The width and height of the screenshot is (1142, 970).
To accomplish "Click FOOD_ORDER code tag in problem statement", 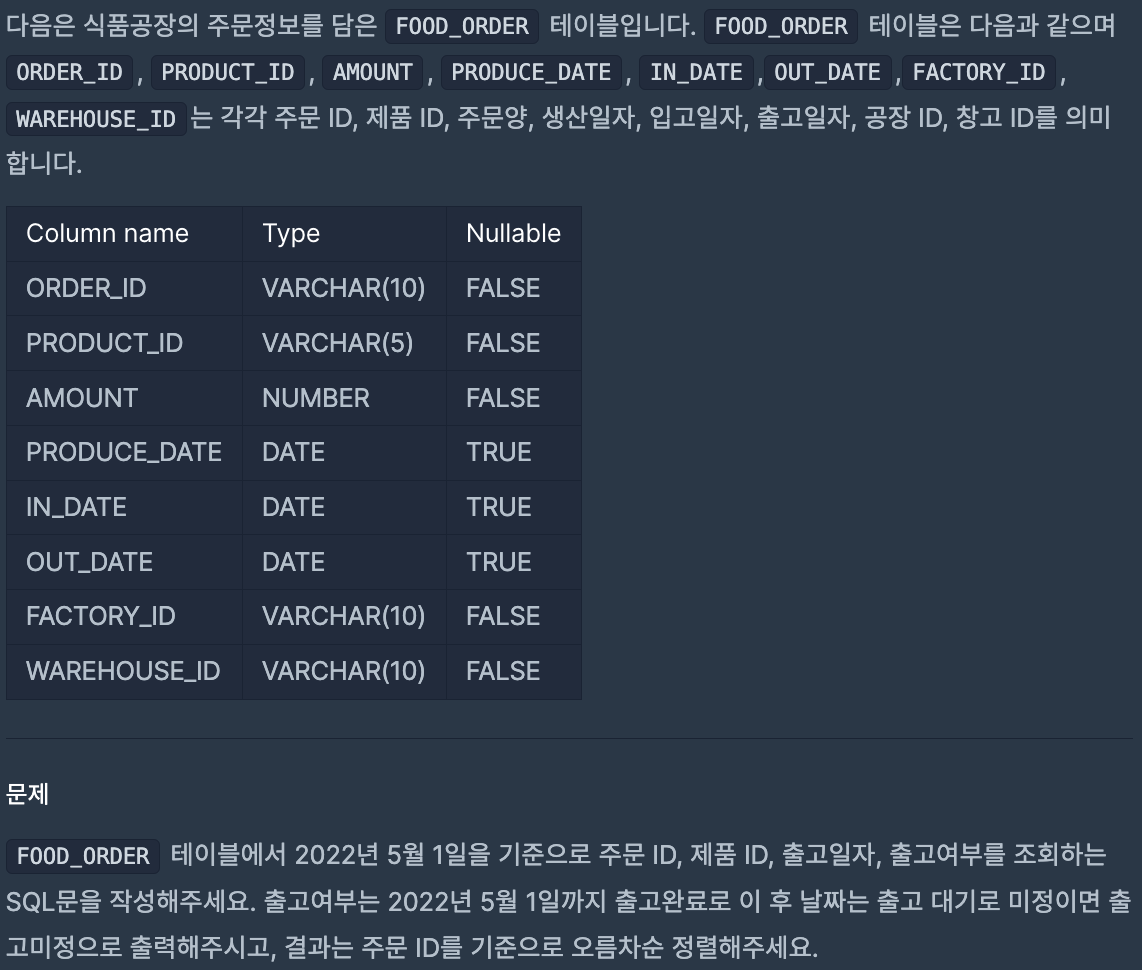I will pos(83,856).
